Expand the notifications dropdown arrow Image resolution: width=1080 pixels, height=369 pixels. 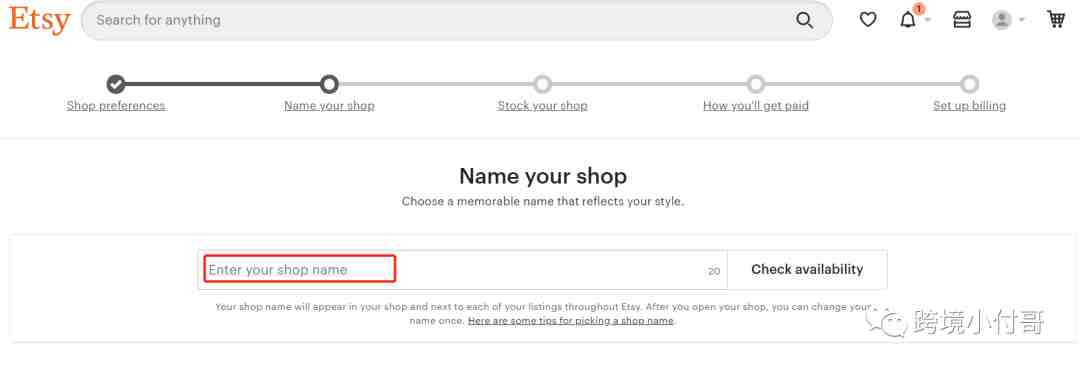pyautogui.click(x=928, y=20)
